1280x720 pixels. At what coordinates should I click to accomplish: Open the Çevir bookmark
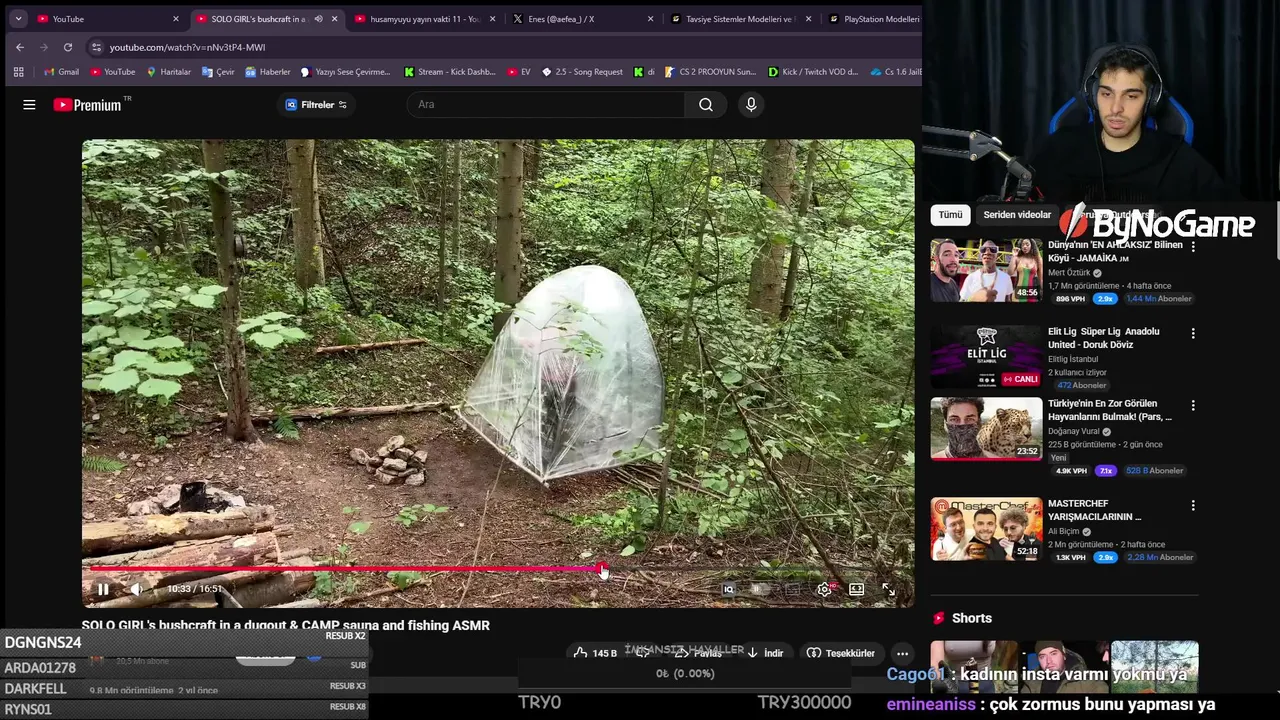point(218,72)
